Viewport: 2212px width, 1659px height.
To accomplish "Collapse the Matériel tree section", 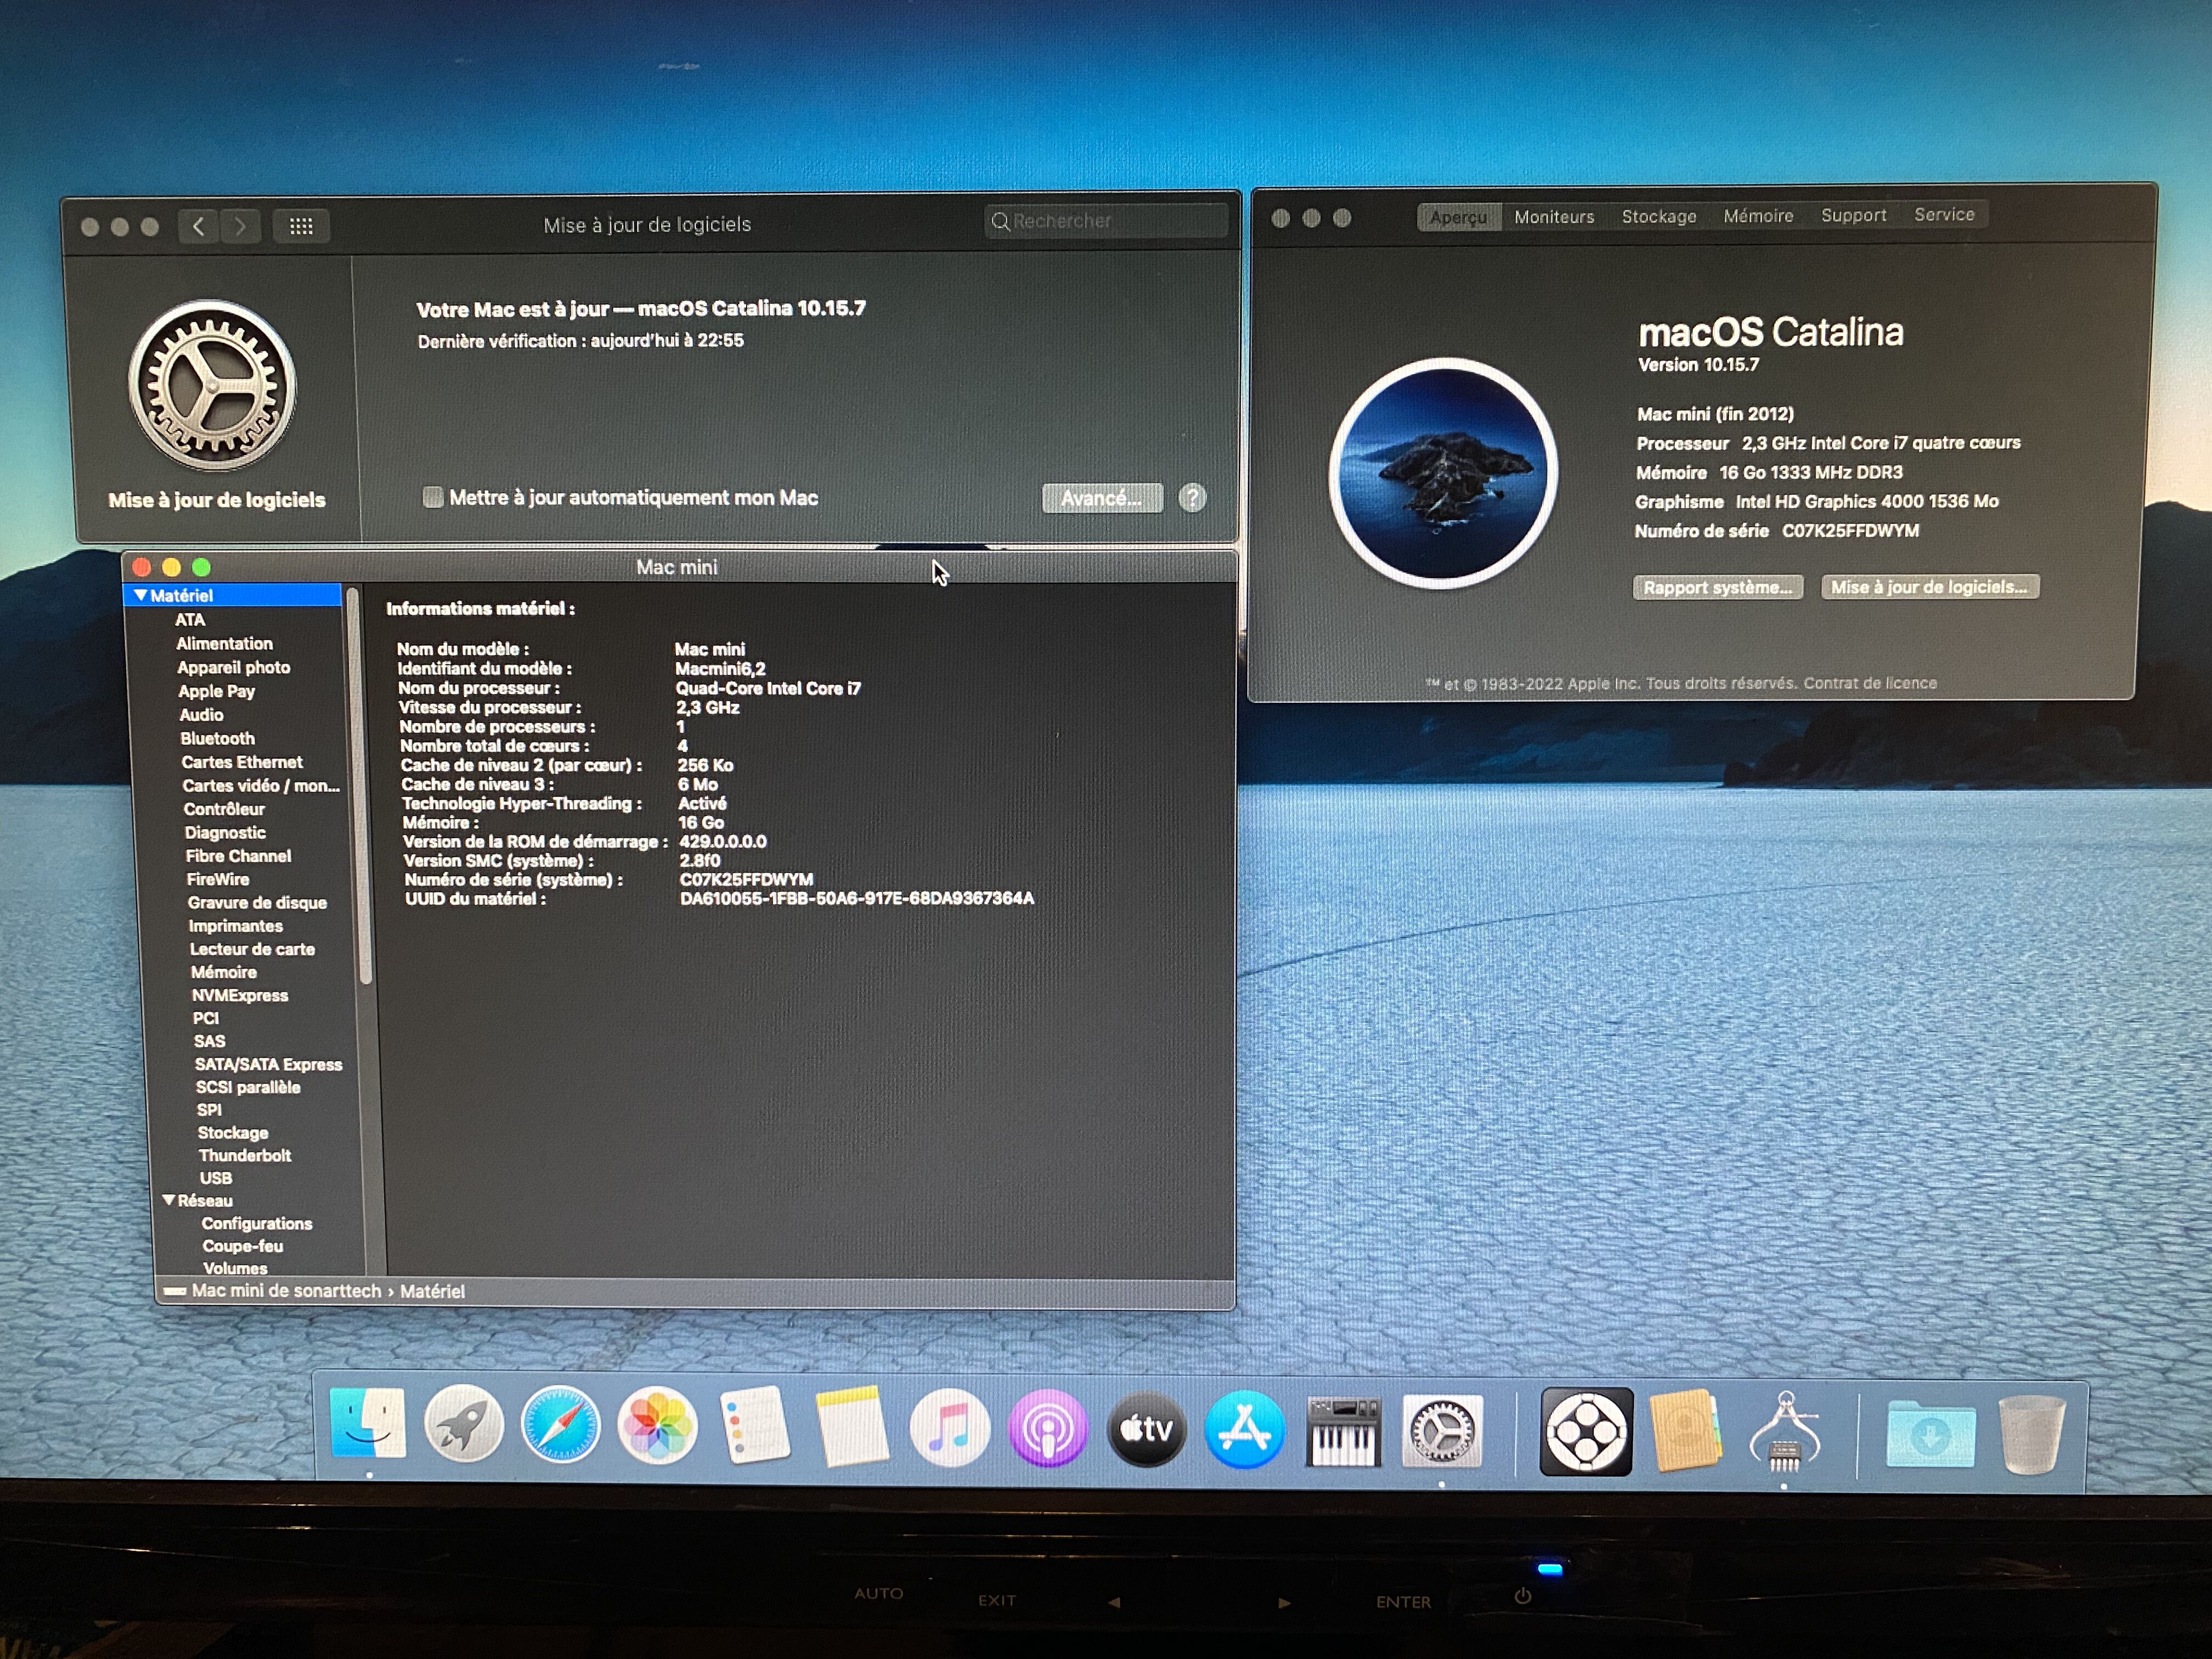I will (x=141, y=595).
